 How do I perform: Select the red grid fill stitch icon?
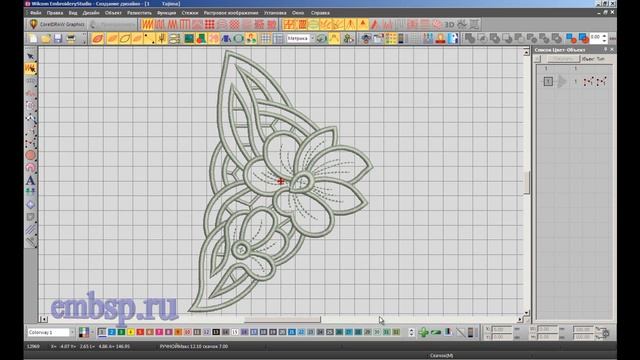coord(210,24)
